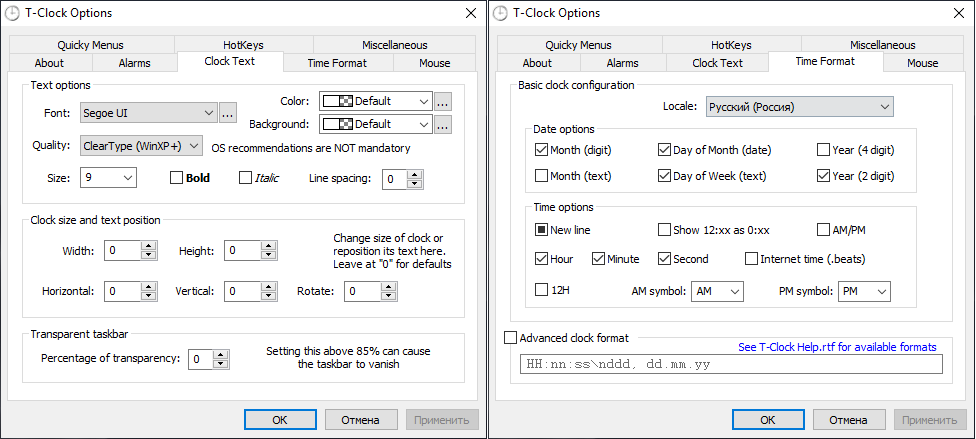Increase Line spacing with up arrow

coord(416,174)
